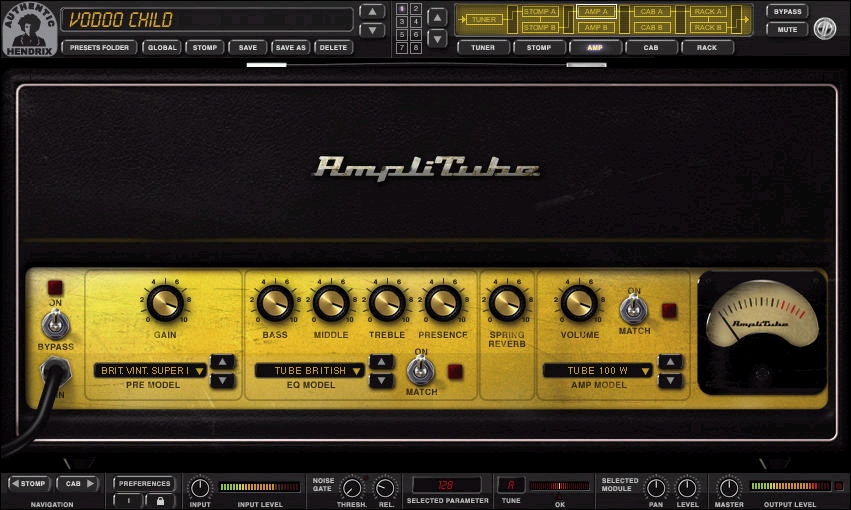Screen dimensions: 851x510
Task: Click the info button below Preferences
Action: 129,501
